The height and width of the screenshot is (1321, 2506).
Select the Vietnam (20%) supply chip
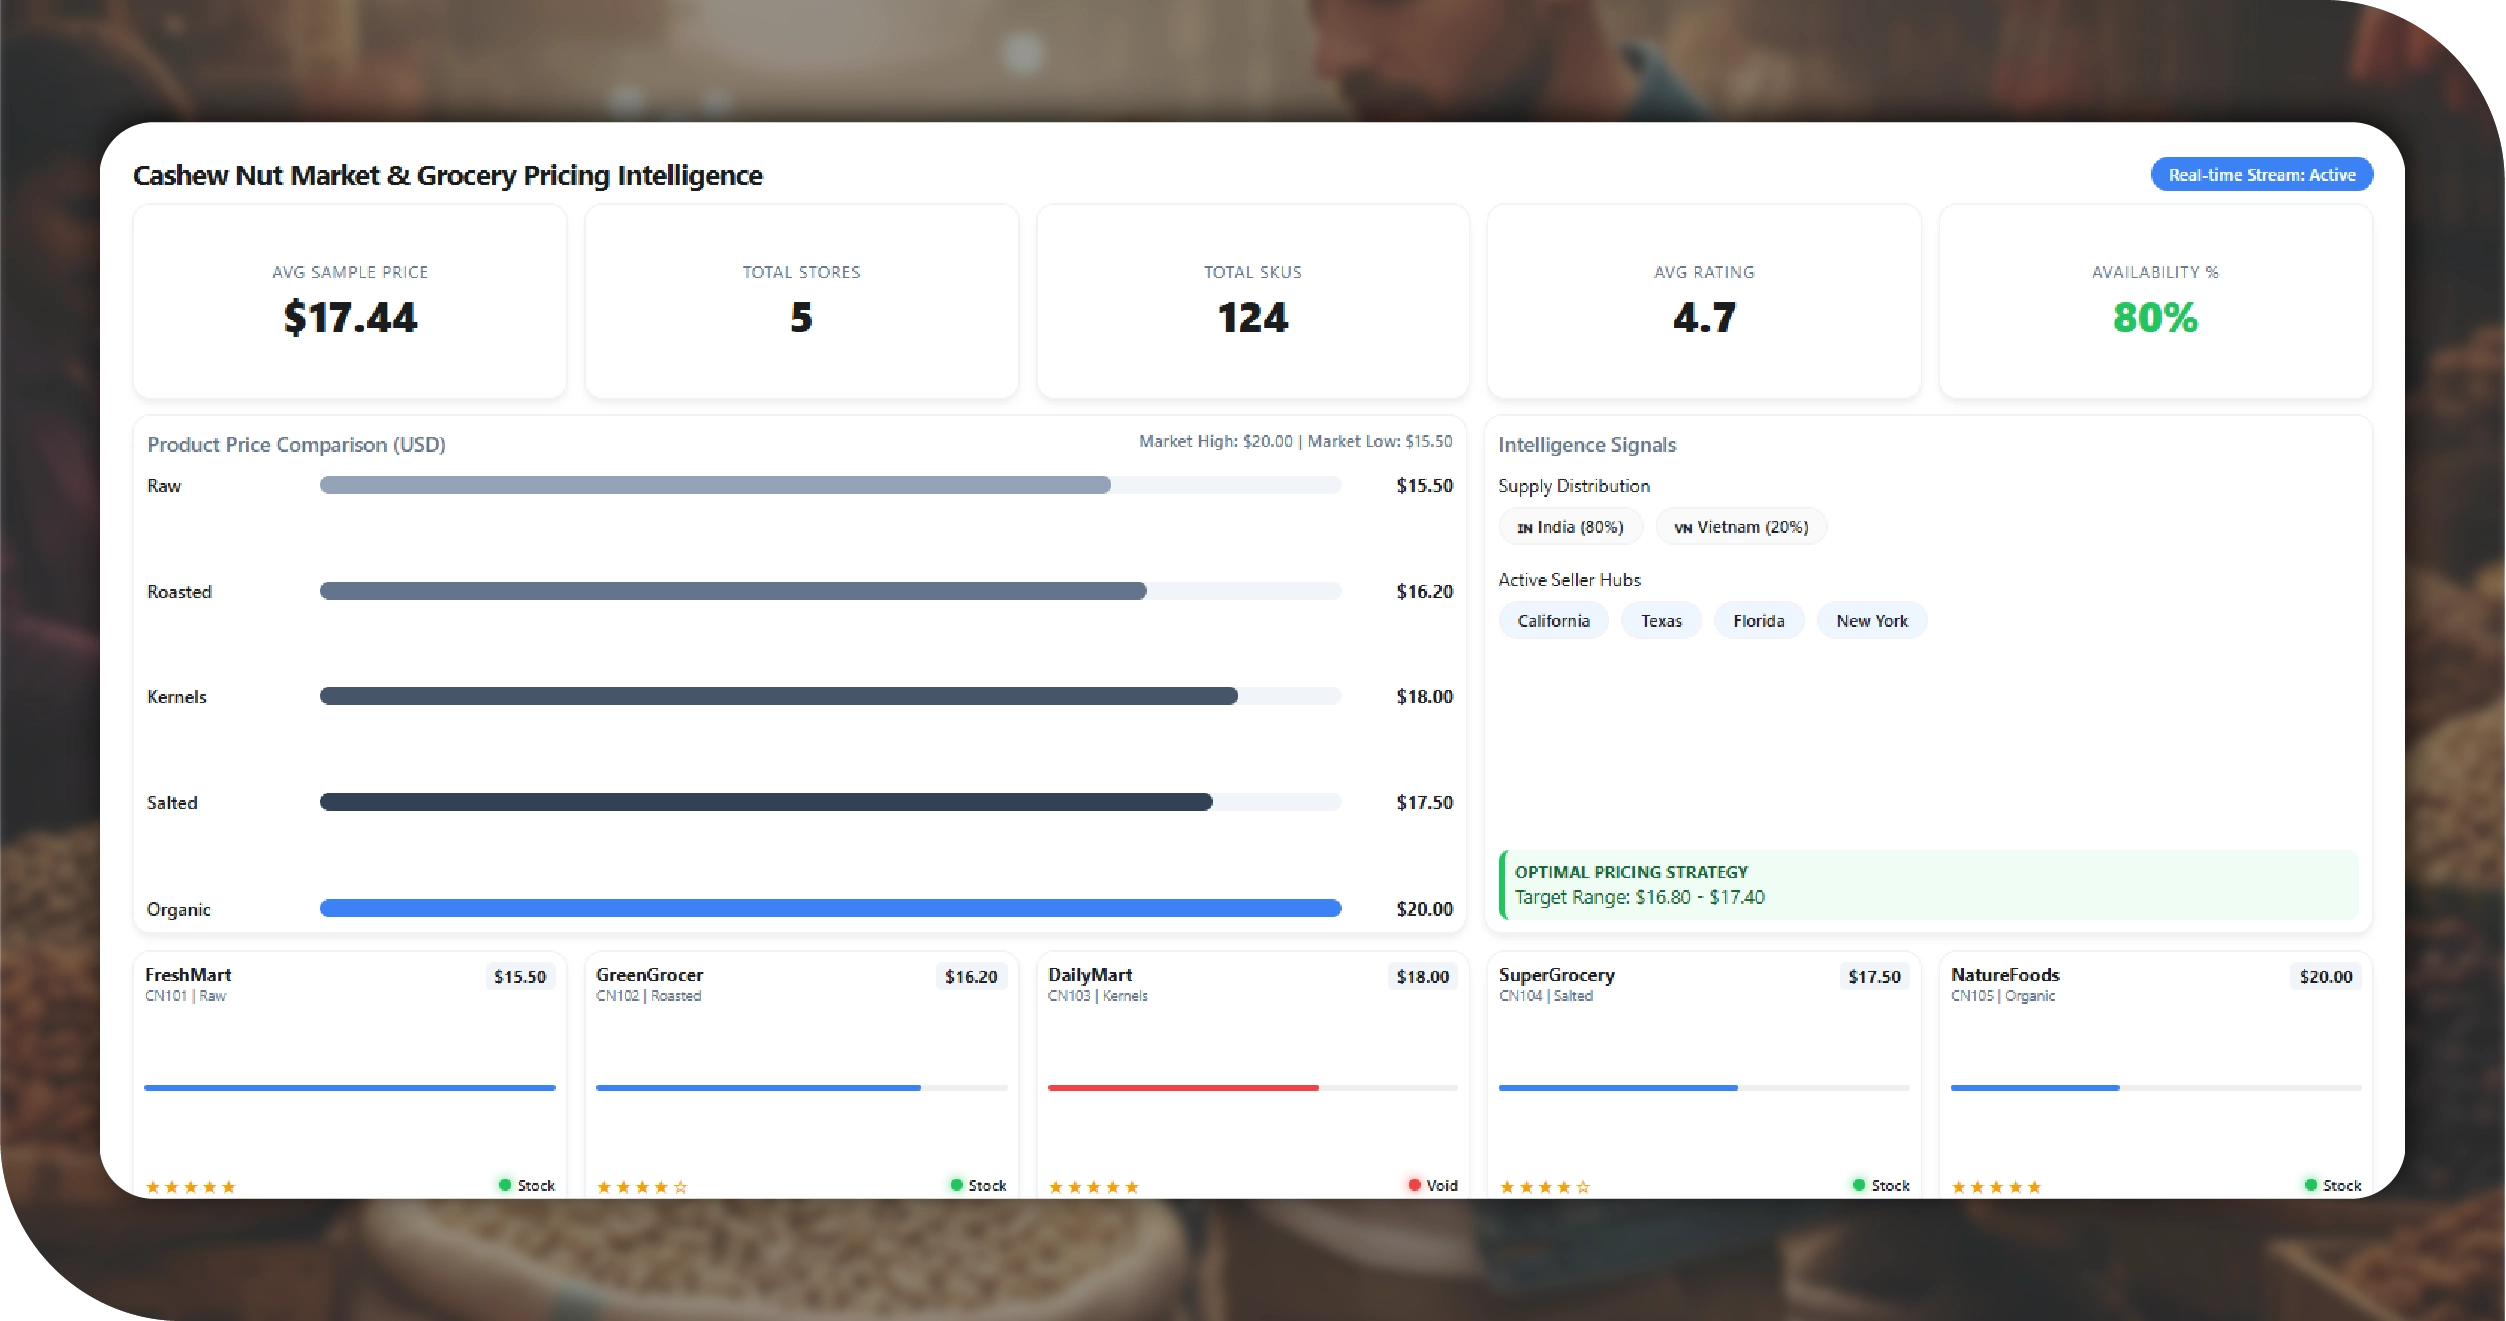pos(1741,527)
